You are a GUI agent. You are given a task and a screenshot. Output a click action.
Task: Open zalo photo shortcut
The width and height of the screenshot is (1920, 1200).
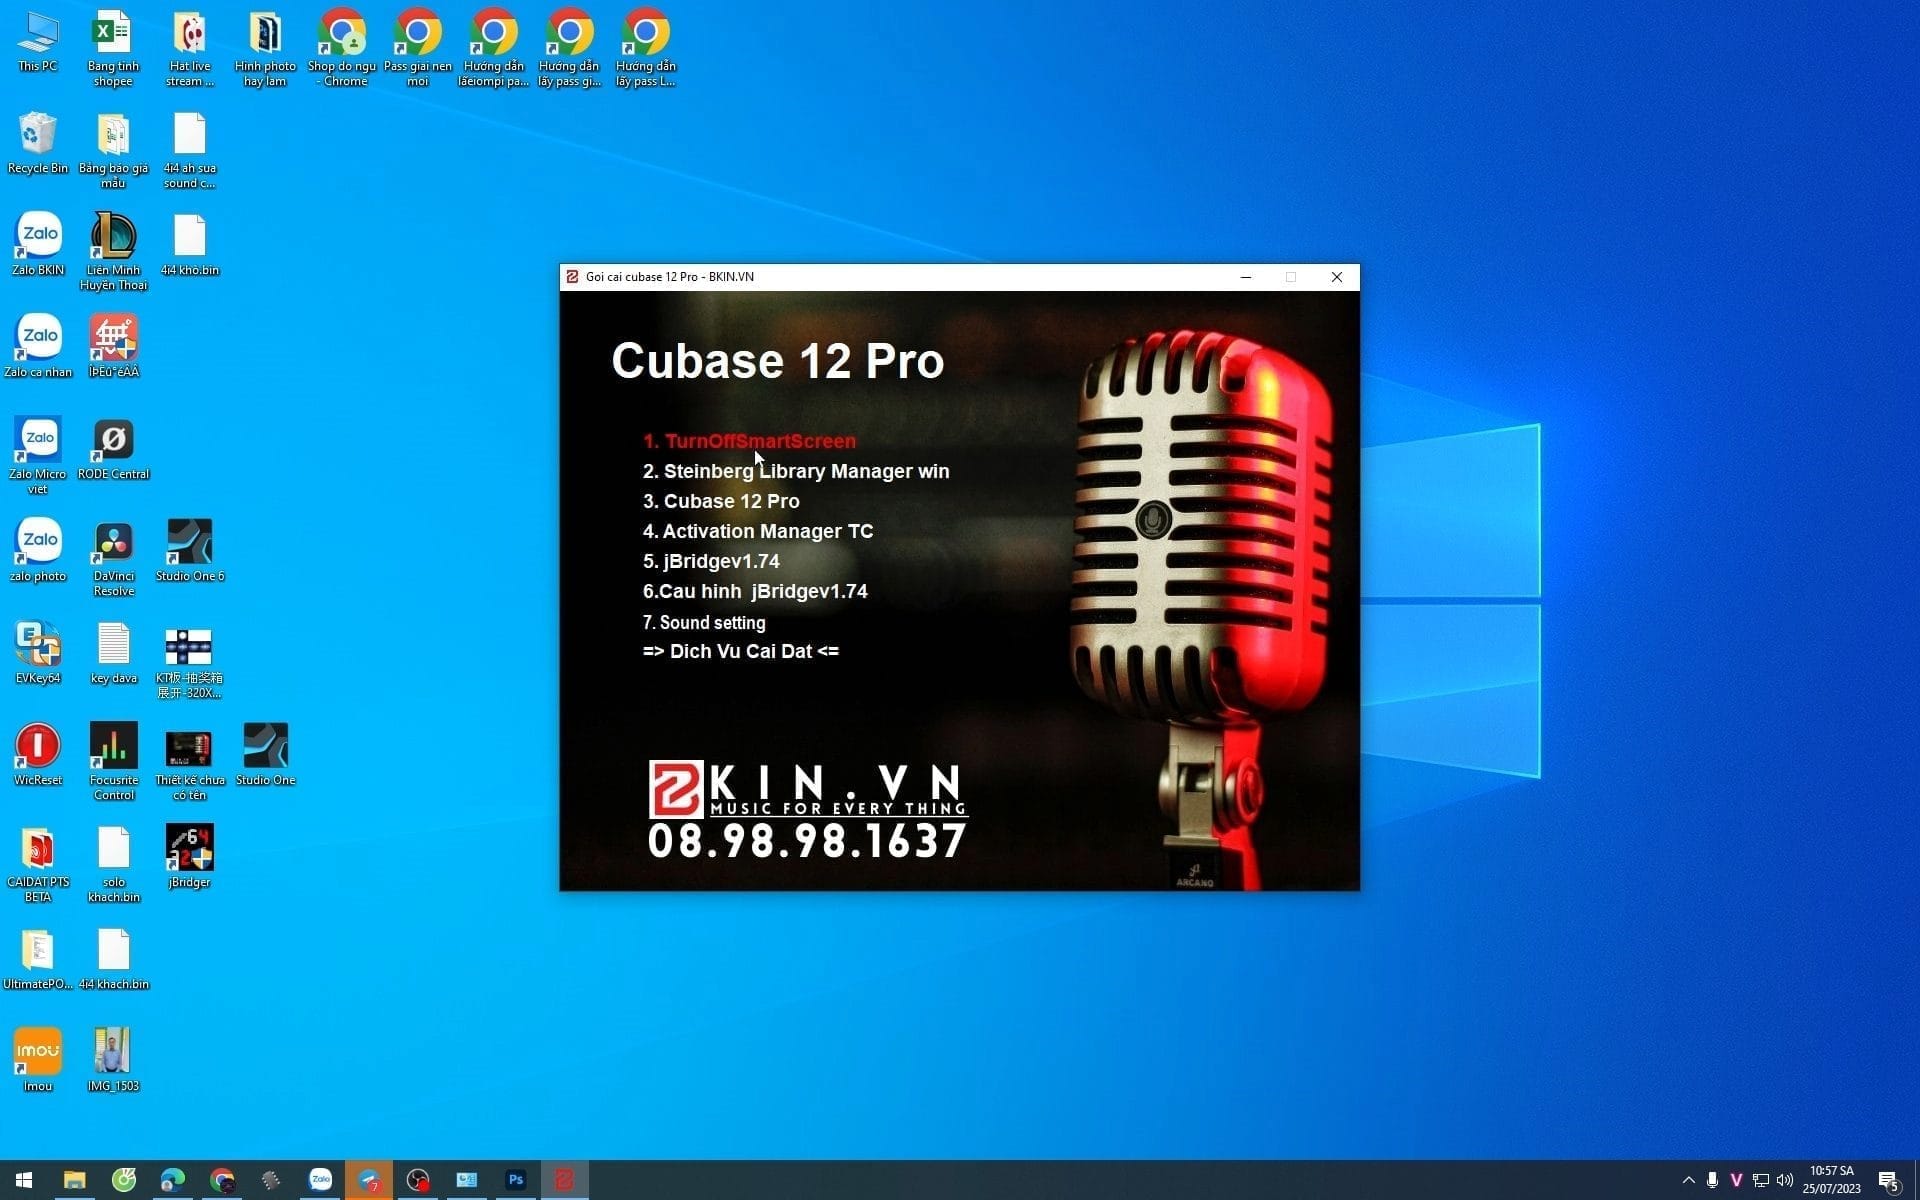[x=38, y=550]
